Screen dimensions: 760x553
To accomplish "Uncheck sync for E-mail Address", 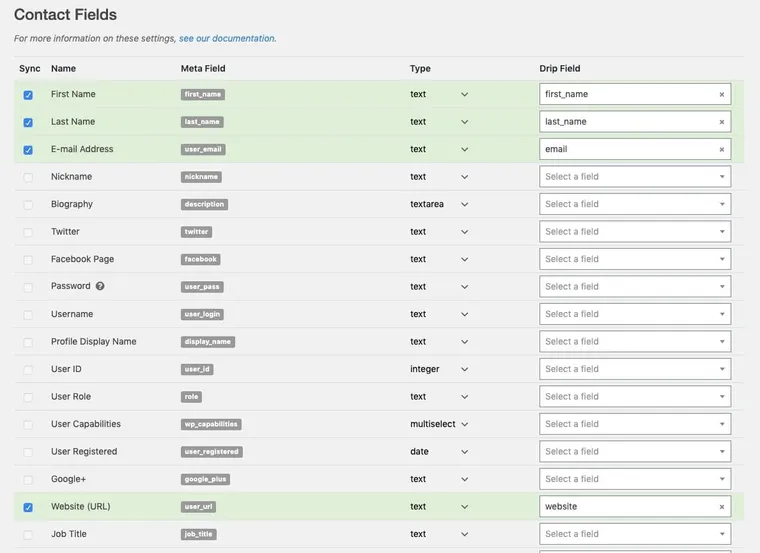I will point(28,150).
